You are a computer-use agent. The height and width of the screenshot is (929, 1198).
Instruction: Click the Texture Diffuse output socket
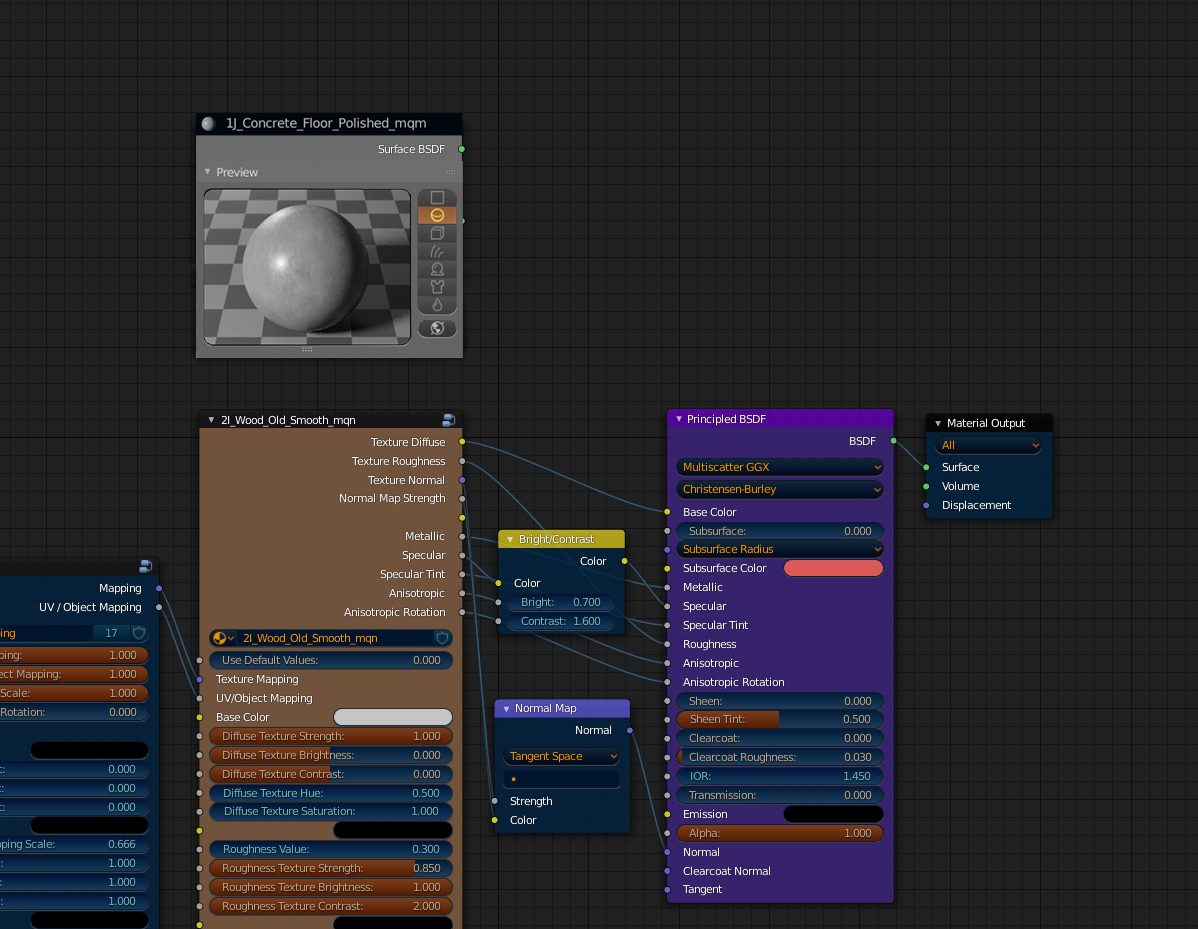tap(461, 442)
